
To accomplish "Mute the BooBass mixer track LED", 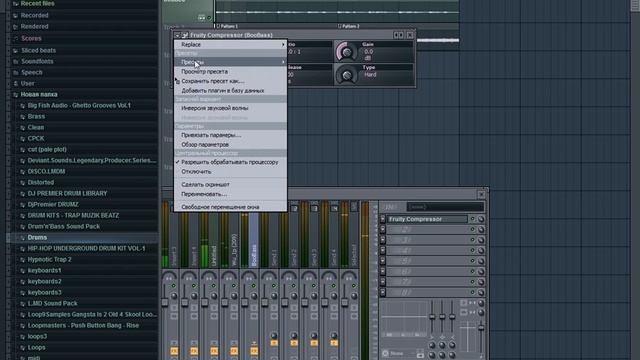I will 253,286.
